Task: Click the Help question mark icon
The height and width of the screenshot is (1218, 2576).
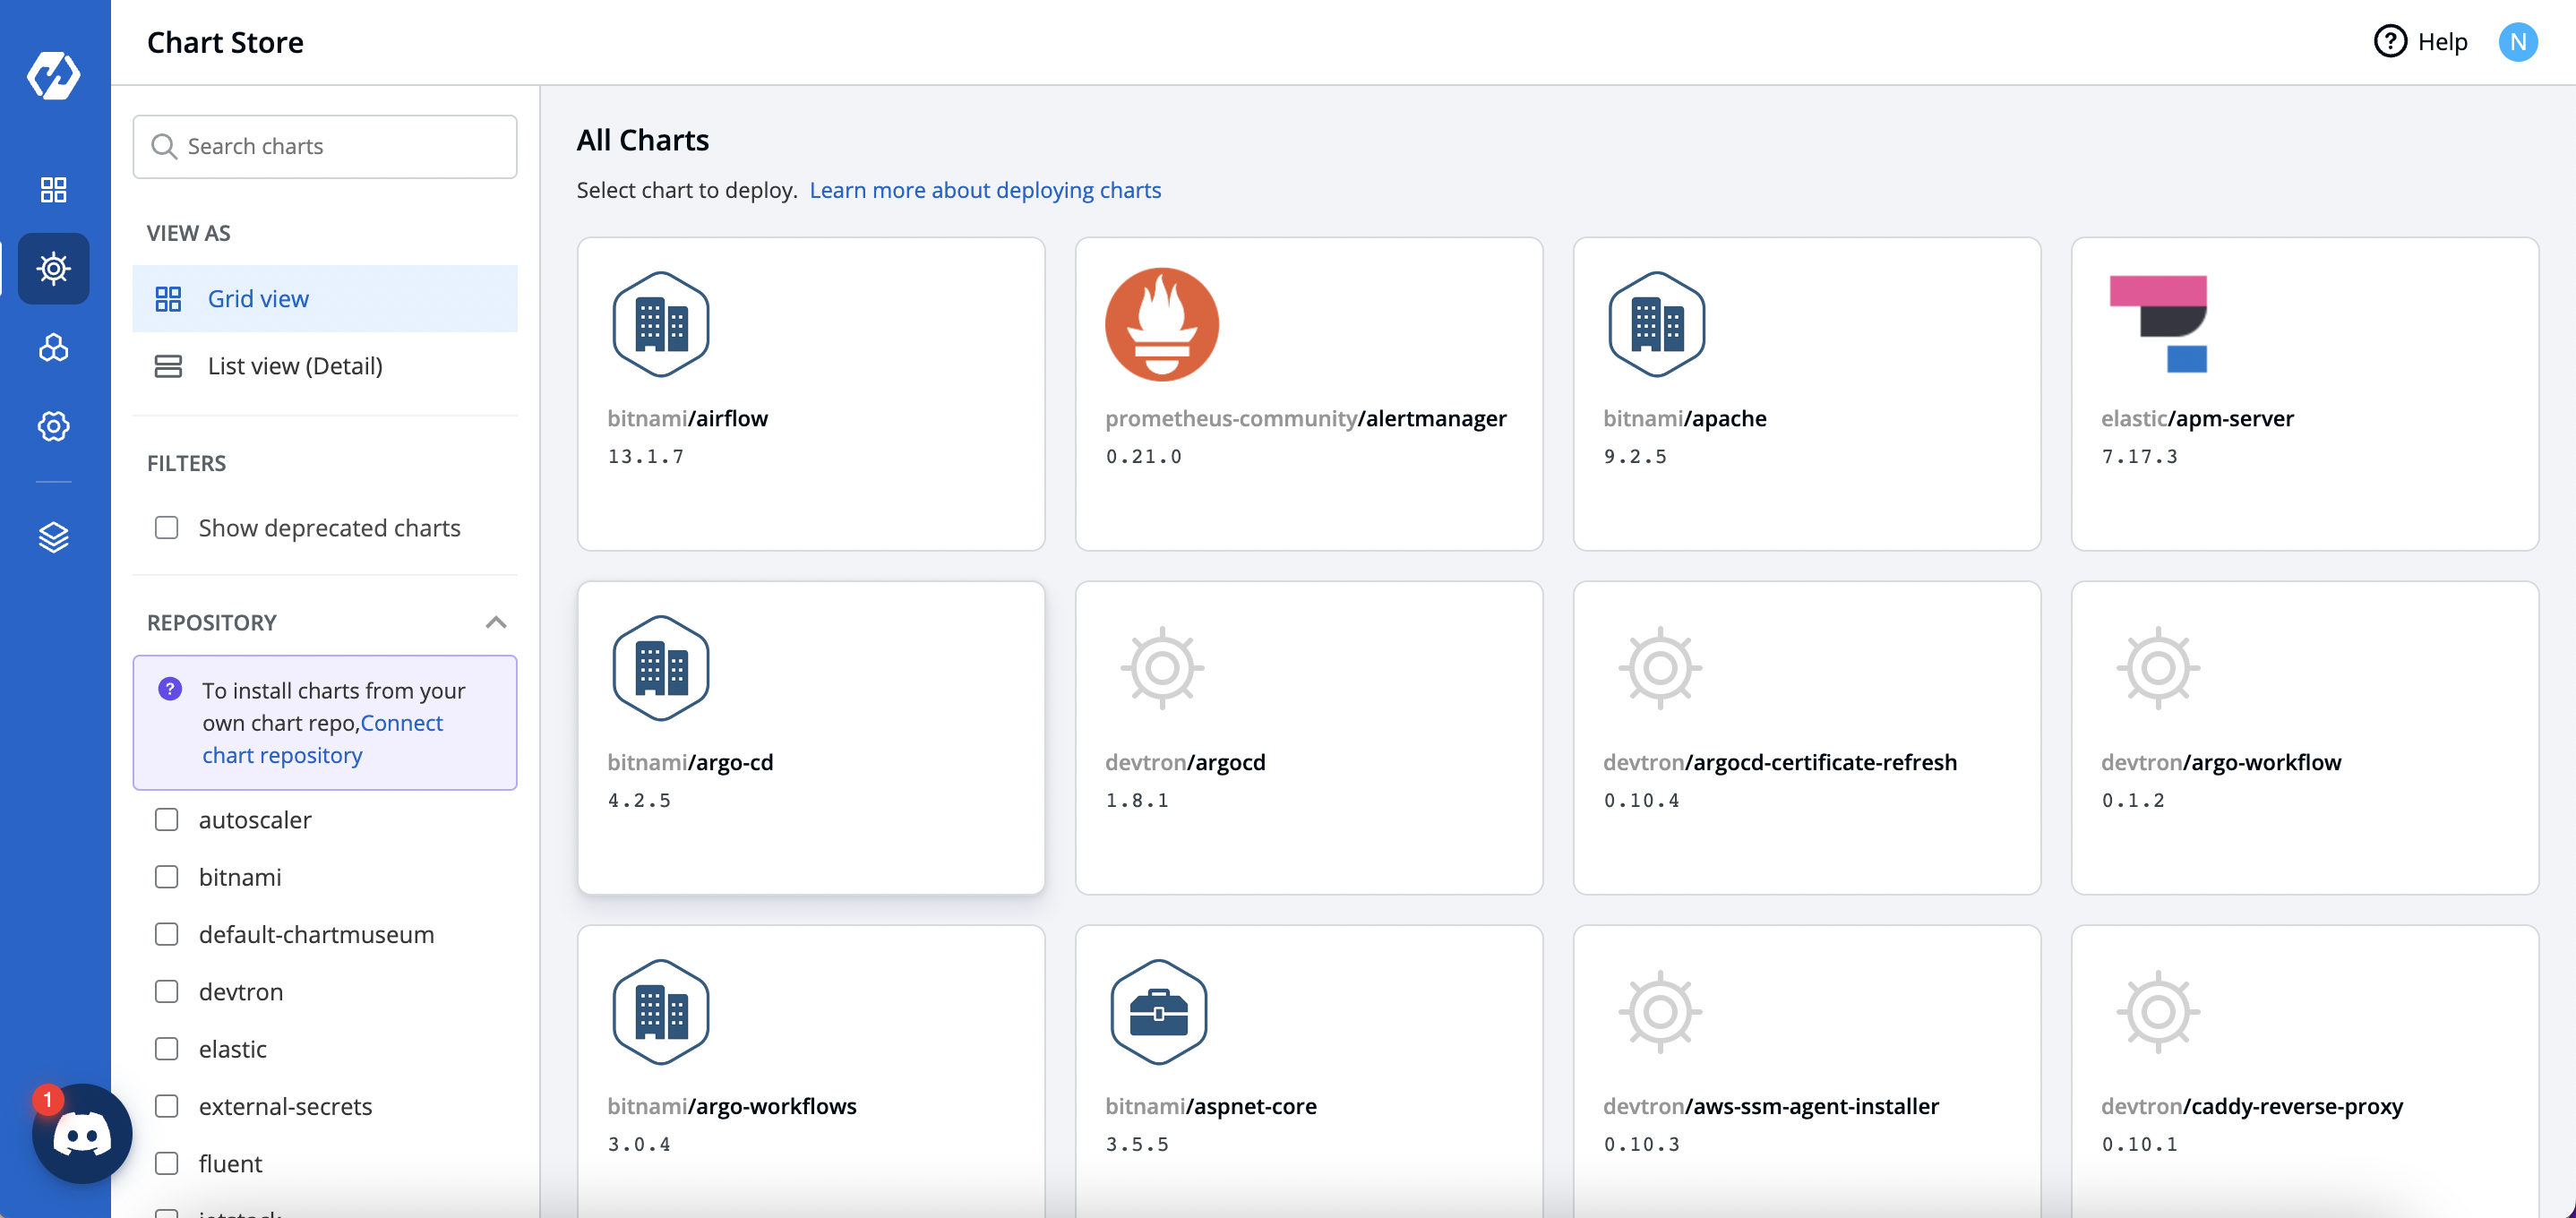Action: (2390, 42)
